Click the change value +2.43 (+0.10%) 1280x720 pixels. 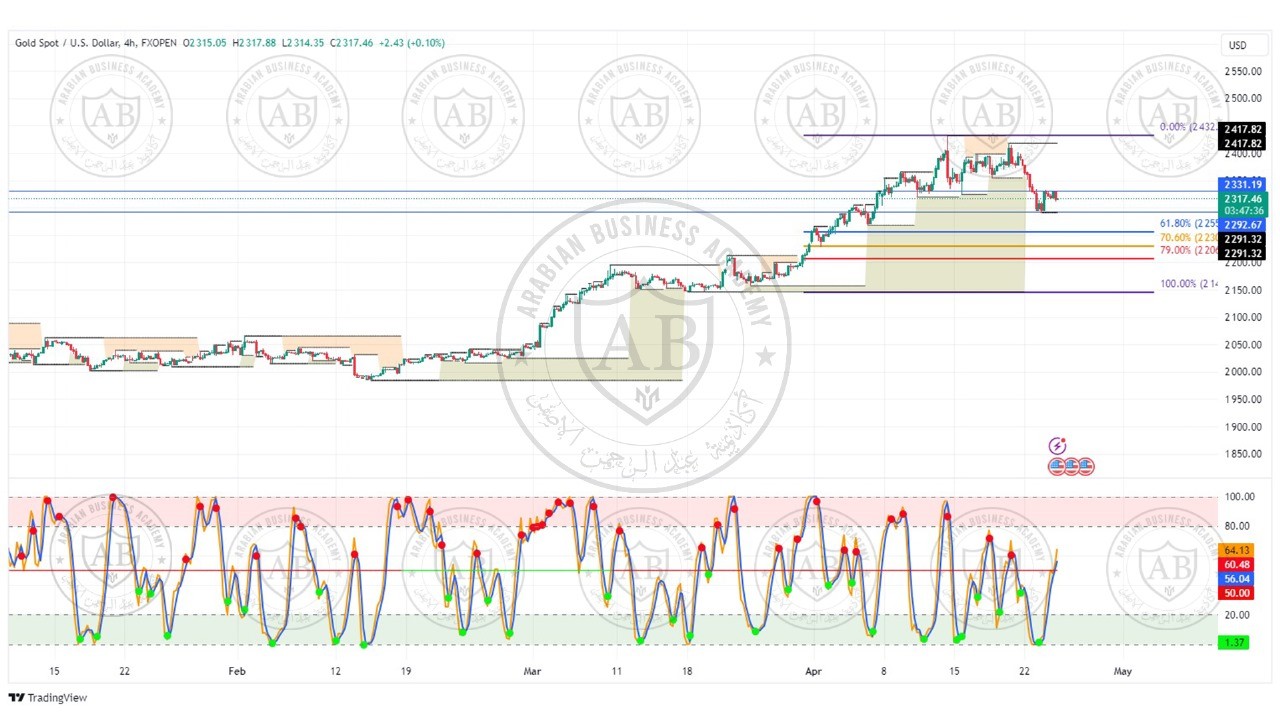click(414, 43)
